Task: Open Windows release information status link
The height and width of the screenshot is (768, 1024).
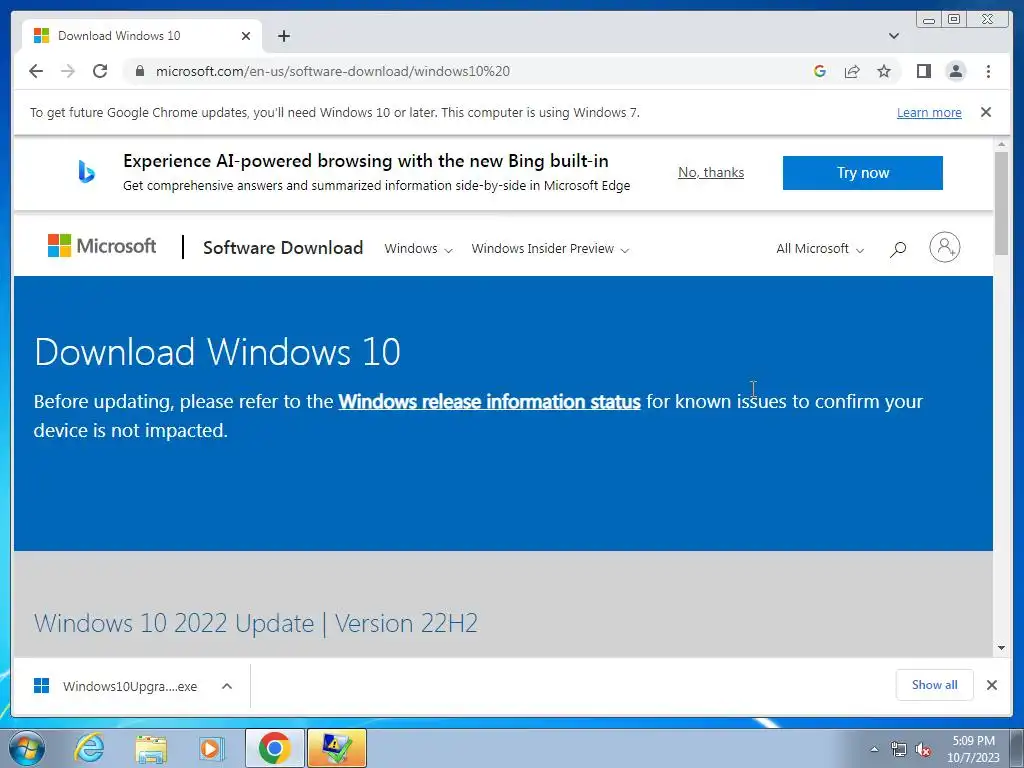Action: pos(489,401)
